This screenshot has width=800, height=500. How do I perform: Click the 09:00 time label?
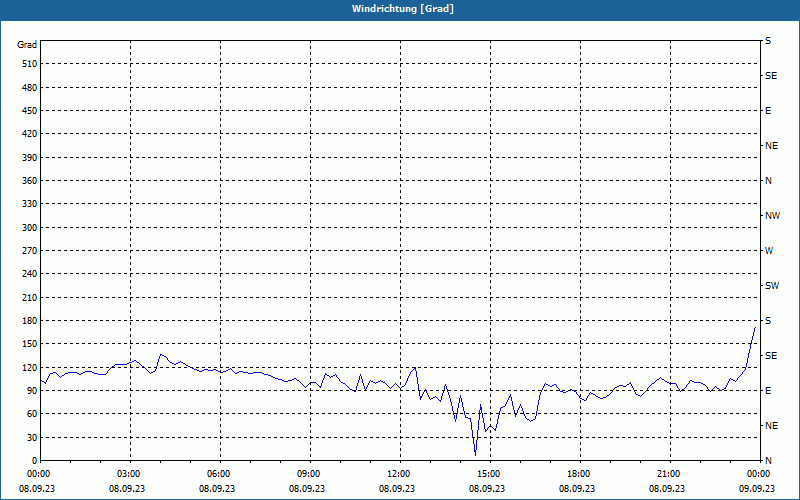pos(307,474)
